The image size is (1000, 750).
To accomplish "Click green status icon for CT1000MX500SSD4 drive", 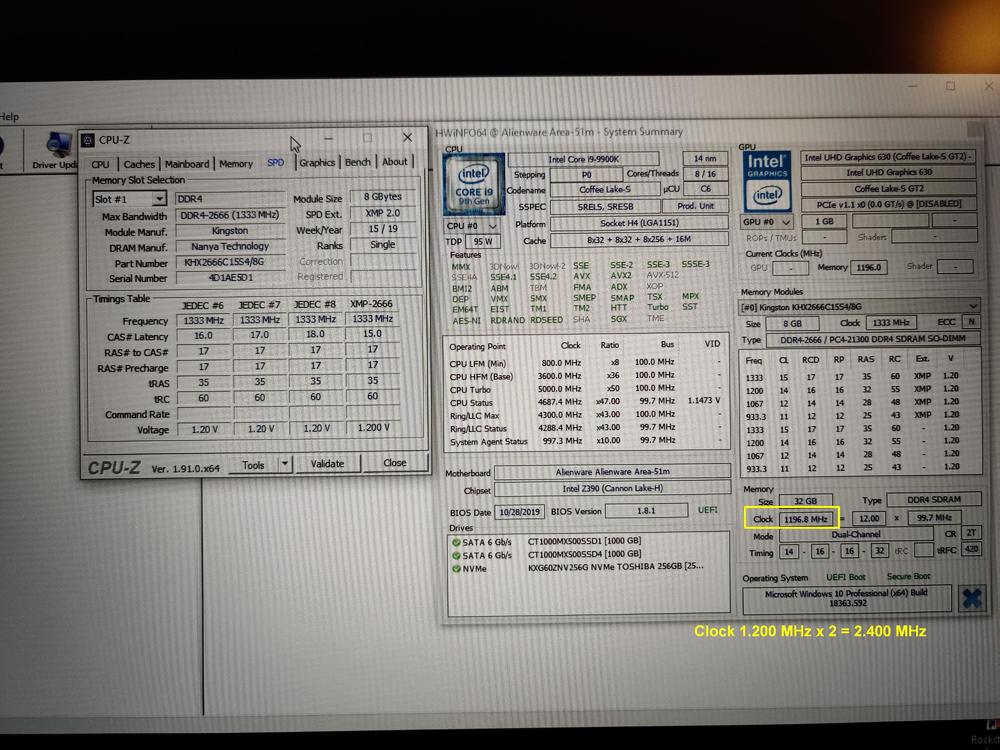I will 456,555.
